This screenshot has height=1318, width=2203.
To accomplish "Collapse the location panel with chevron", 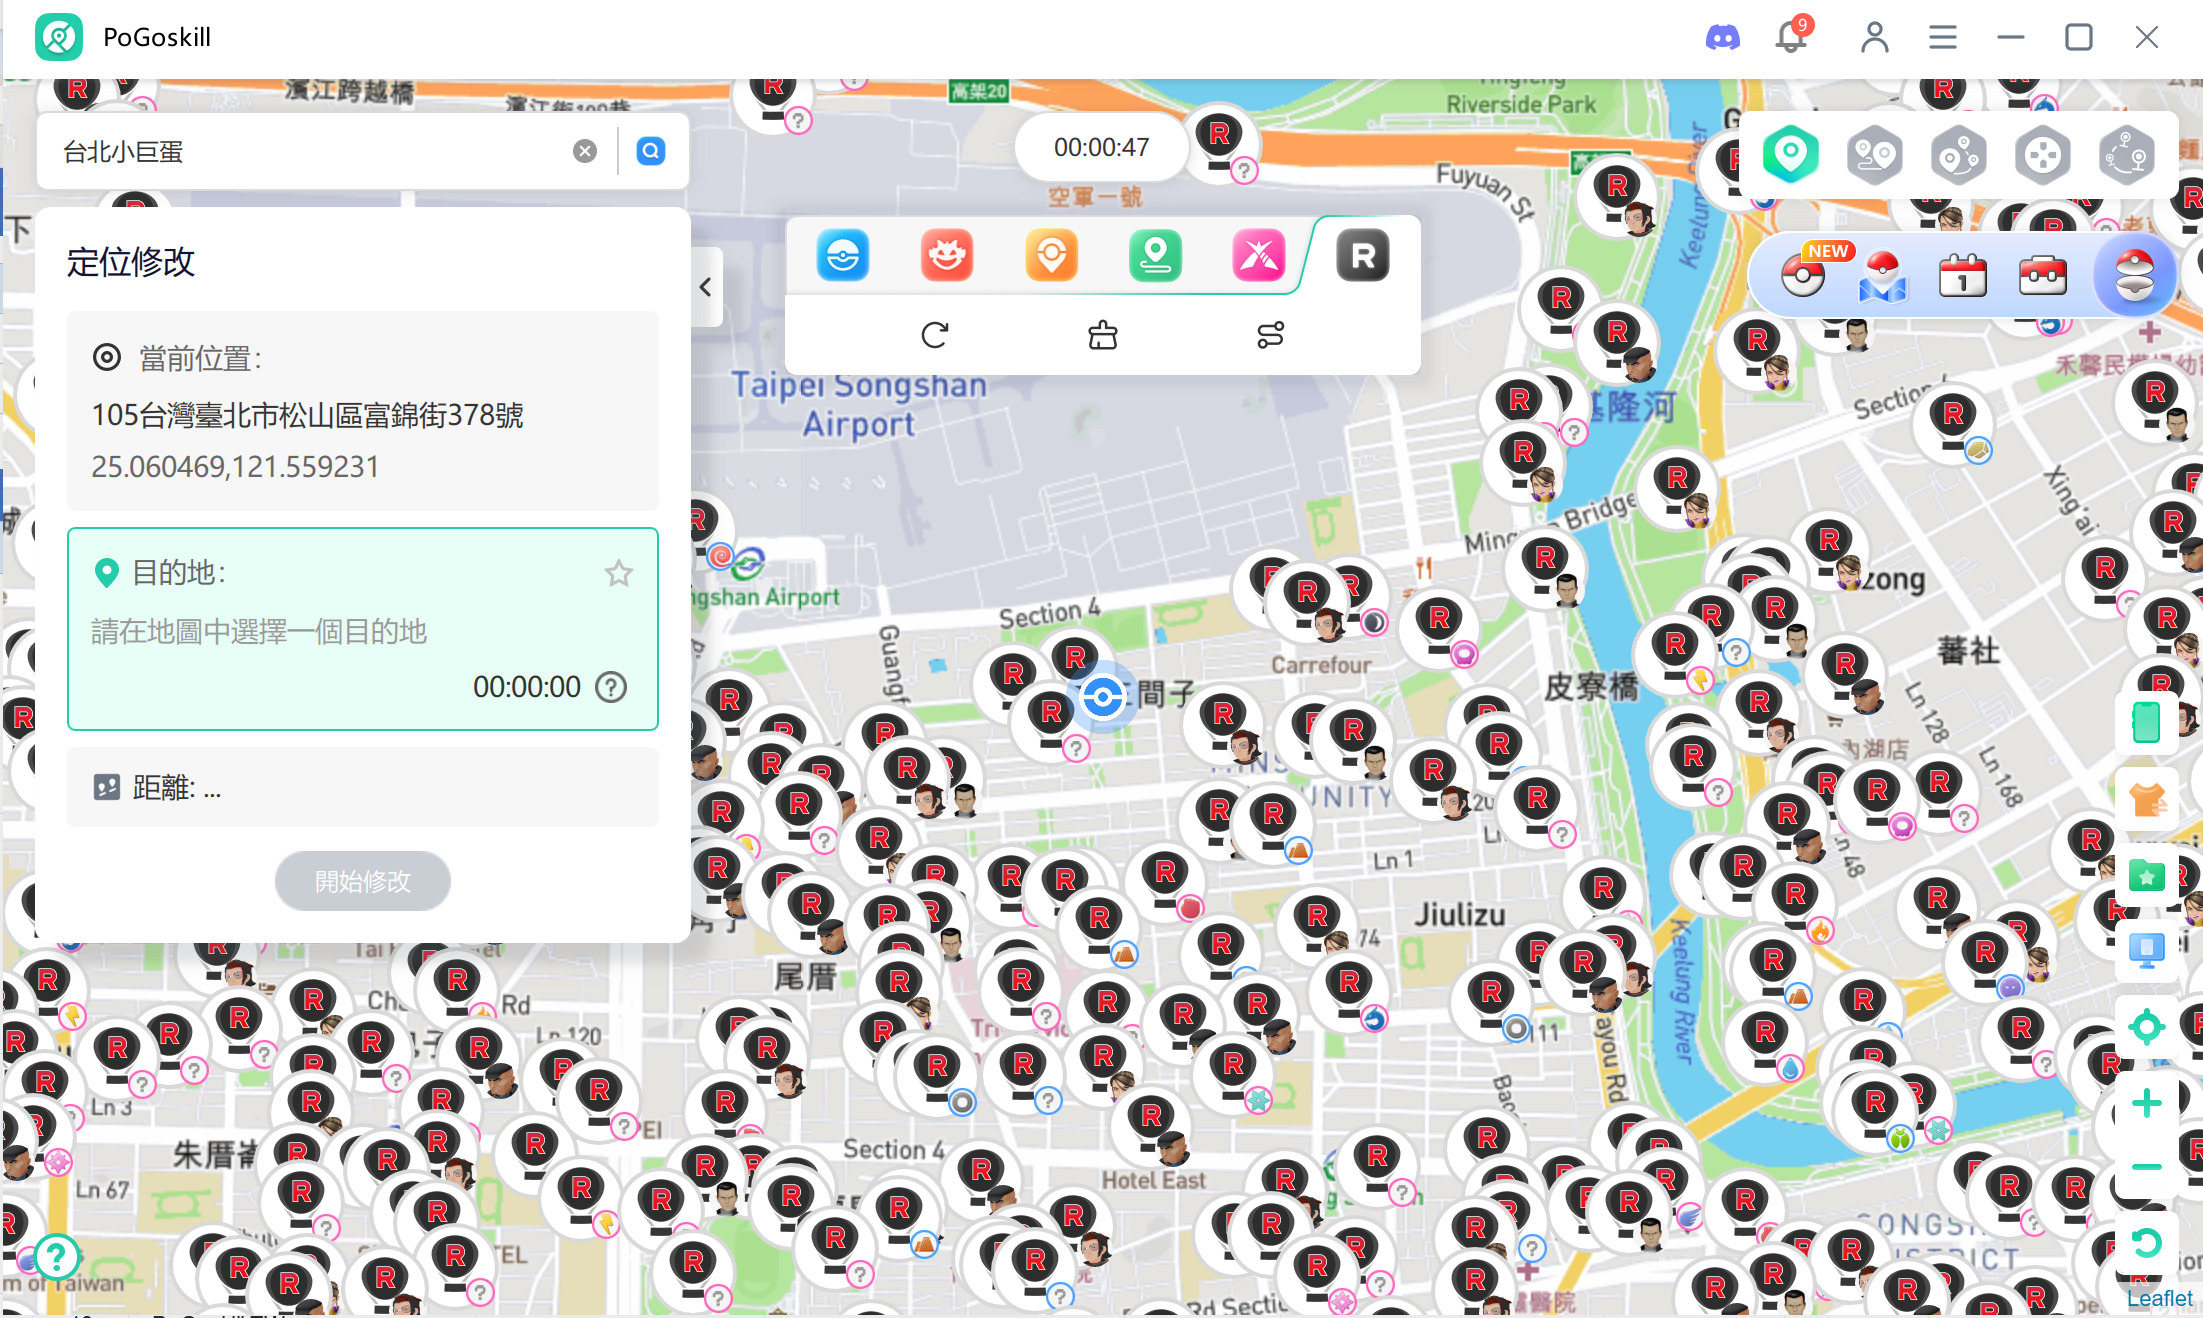I will coord(706,287).
